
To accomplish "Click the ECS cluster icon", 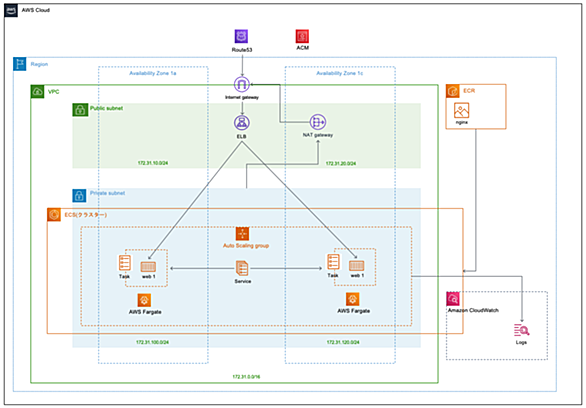I will [x=54, y=215].
